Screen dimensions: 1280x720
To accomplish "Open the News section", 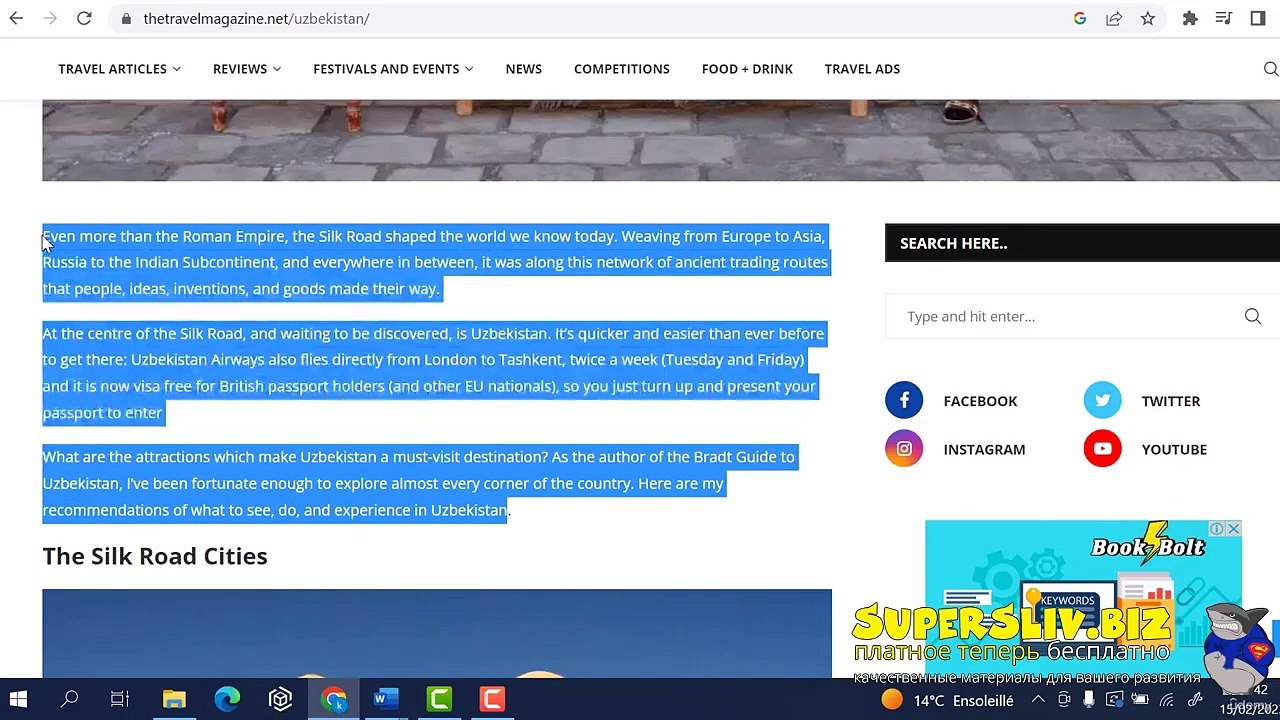I will tap(524, 69).
